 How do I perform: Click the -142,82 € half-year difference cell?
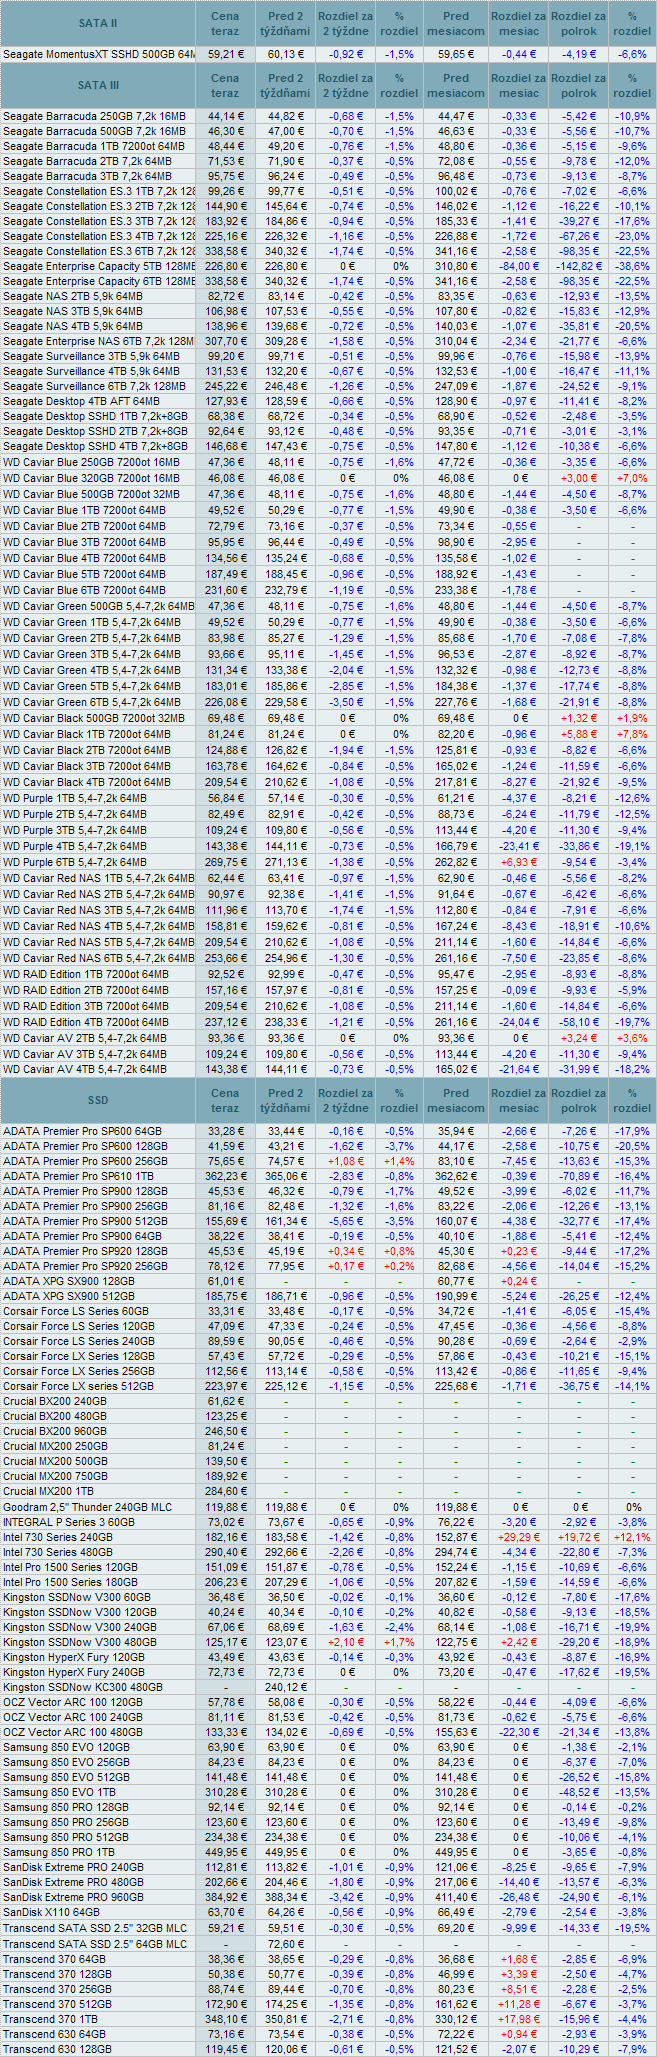578,266
